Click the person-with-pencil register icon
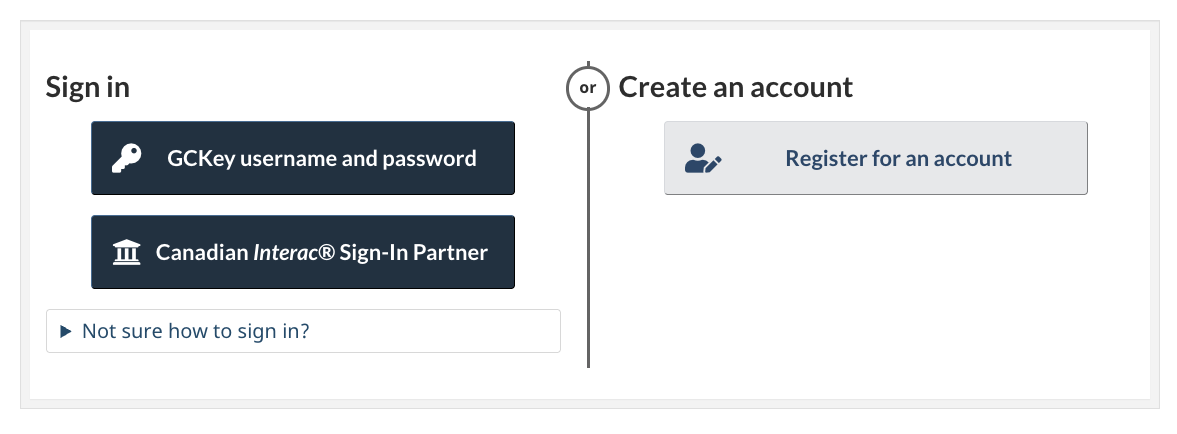Image resolution: width=1177 pixels, height=434 pixels. [702, 158]
